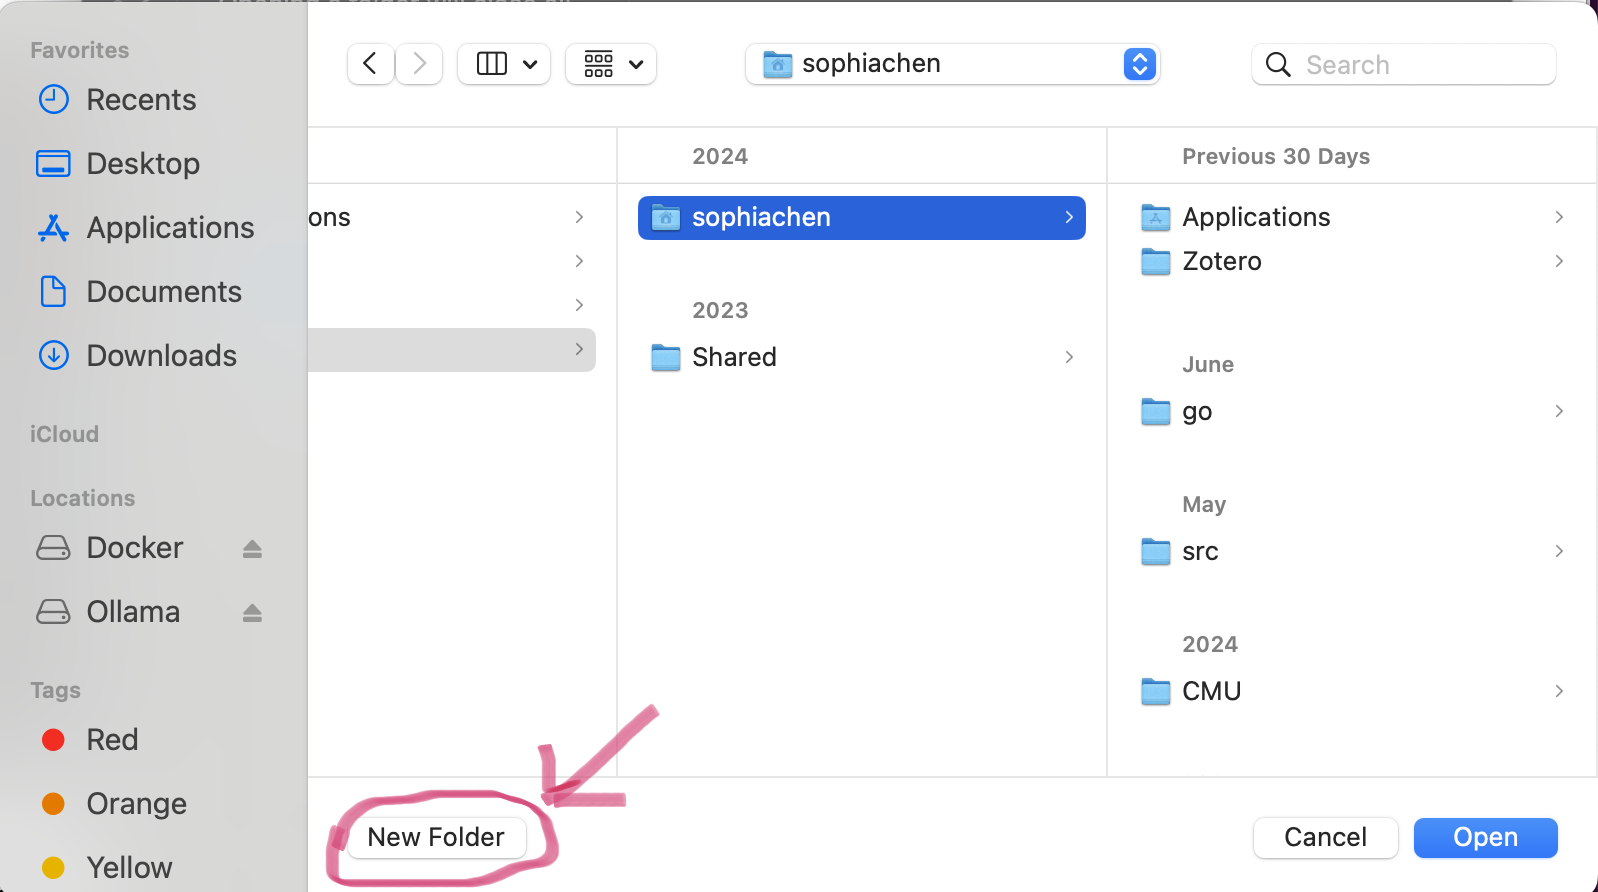
Task: Open Documents from the sidebar
Action: pyautogui.click(x=164, y=292)
